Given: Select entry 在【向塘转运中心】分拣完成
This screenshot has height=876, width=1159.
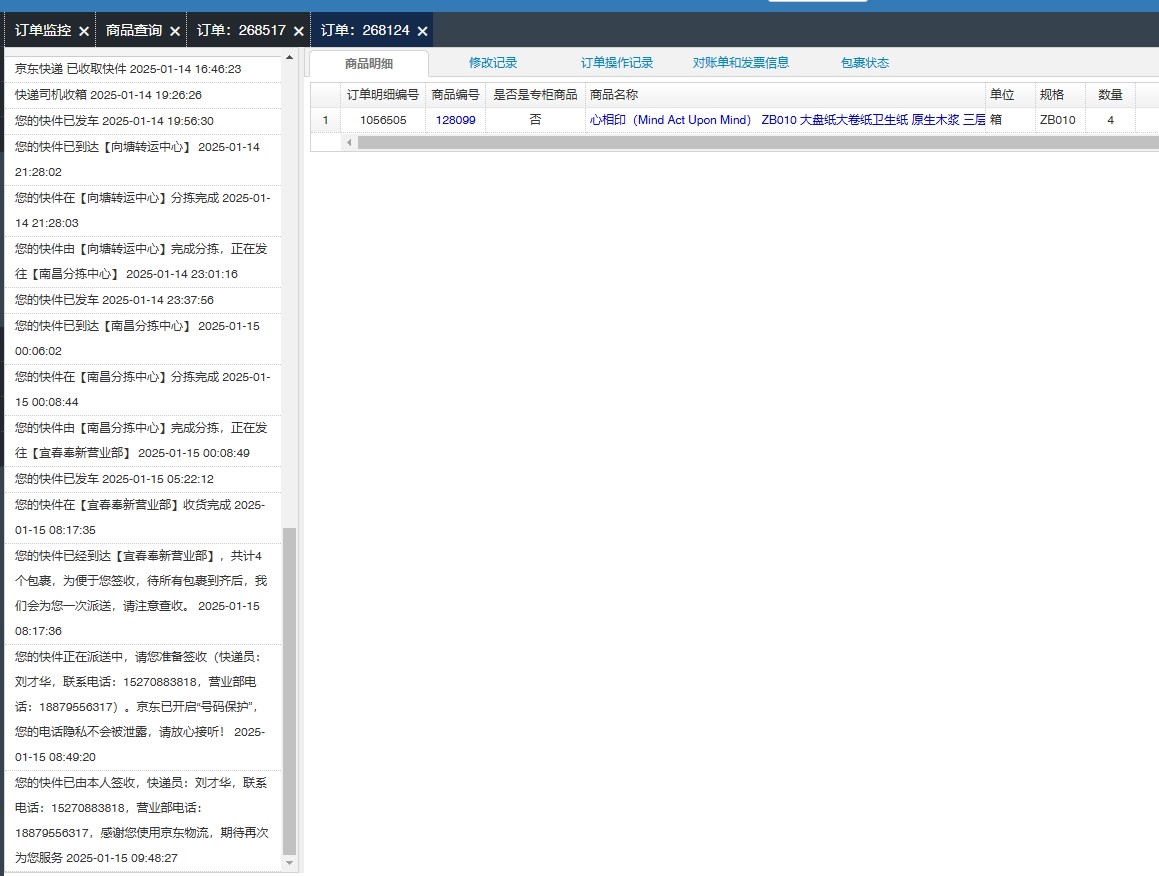Looking at the screenshot, I should [143, 210].
